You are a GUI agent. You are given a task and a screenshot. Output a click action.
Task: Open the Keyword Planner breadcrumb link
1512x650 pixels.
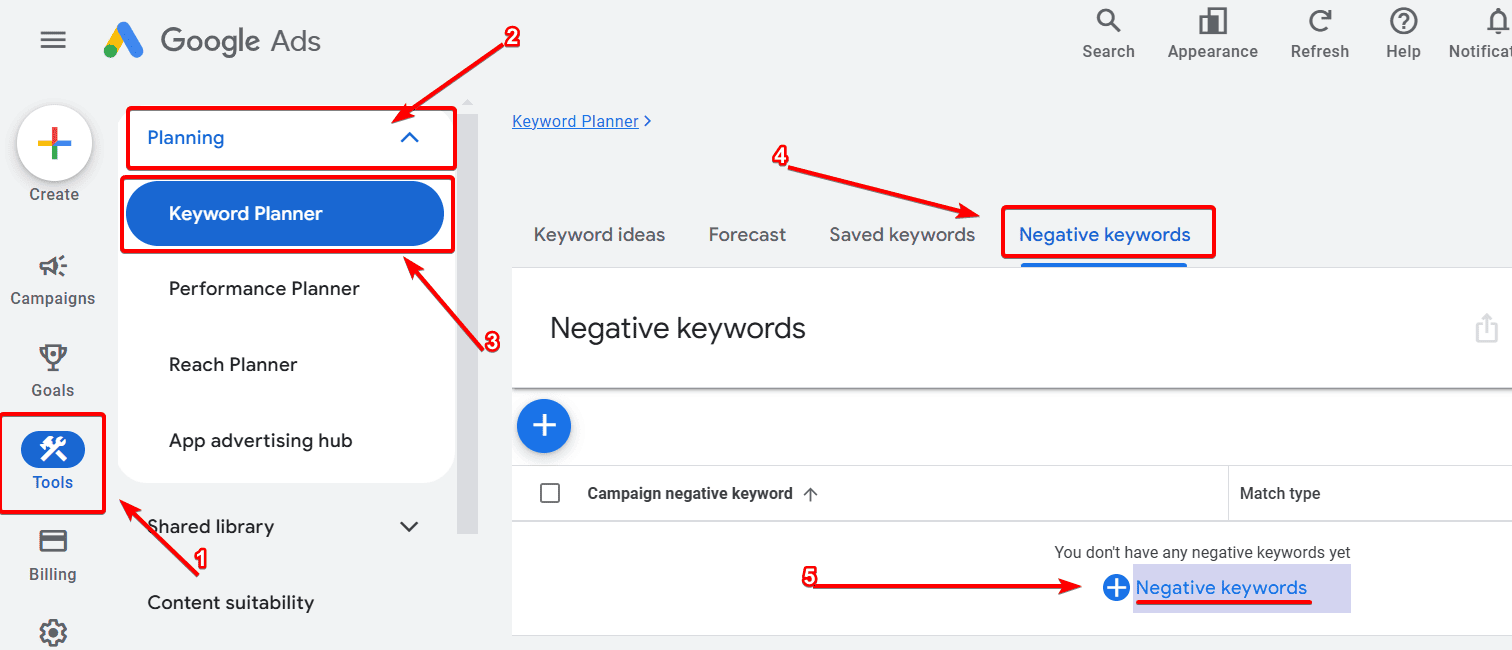[x=575, y=120]
